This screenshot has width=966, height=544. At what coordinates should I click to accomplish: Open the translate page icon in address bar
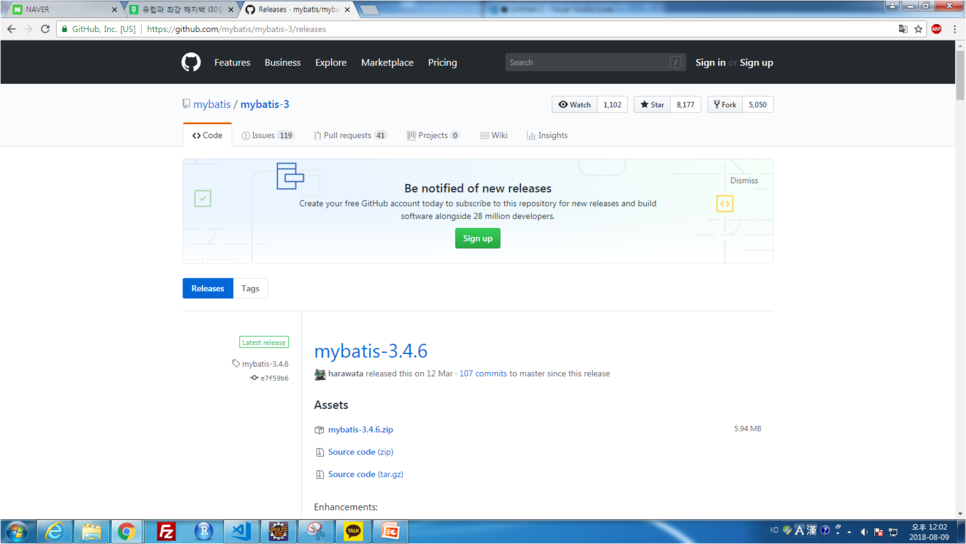click(x=903, y=29)
